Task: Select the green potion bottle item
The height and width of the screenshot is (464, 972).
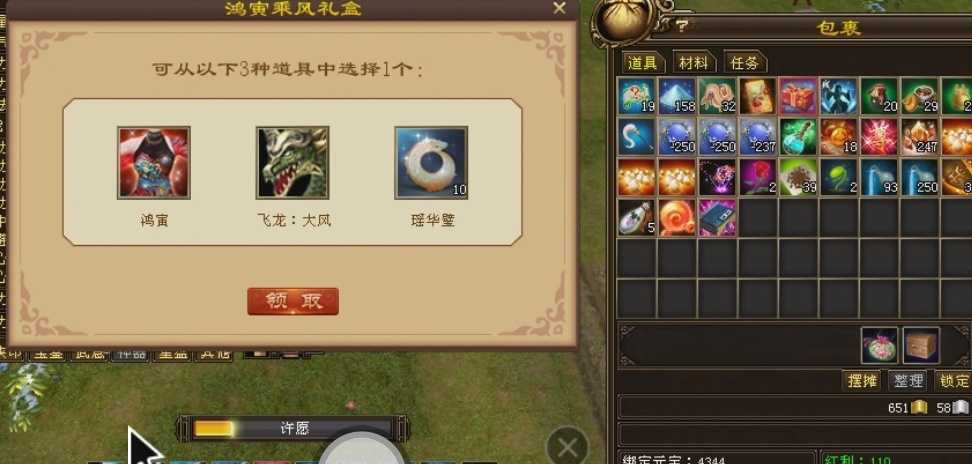Action: [x=798, y=137]
